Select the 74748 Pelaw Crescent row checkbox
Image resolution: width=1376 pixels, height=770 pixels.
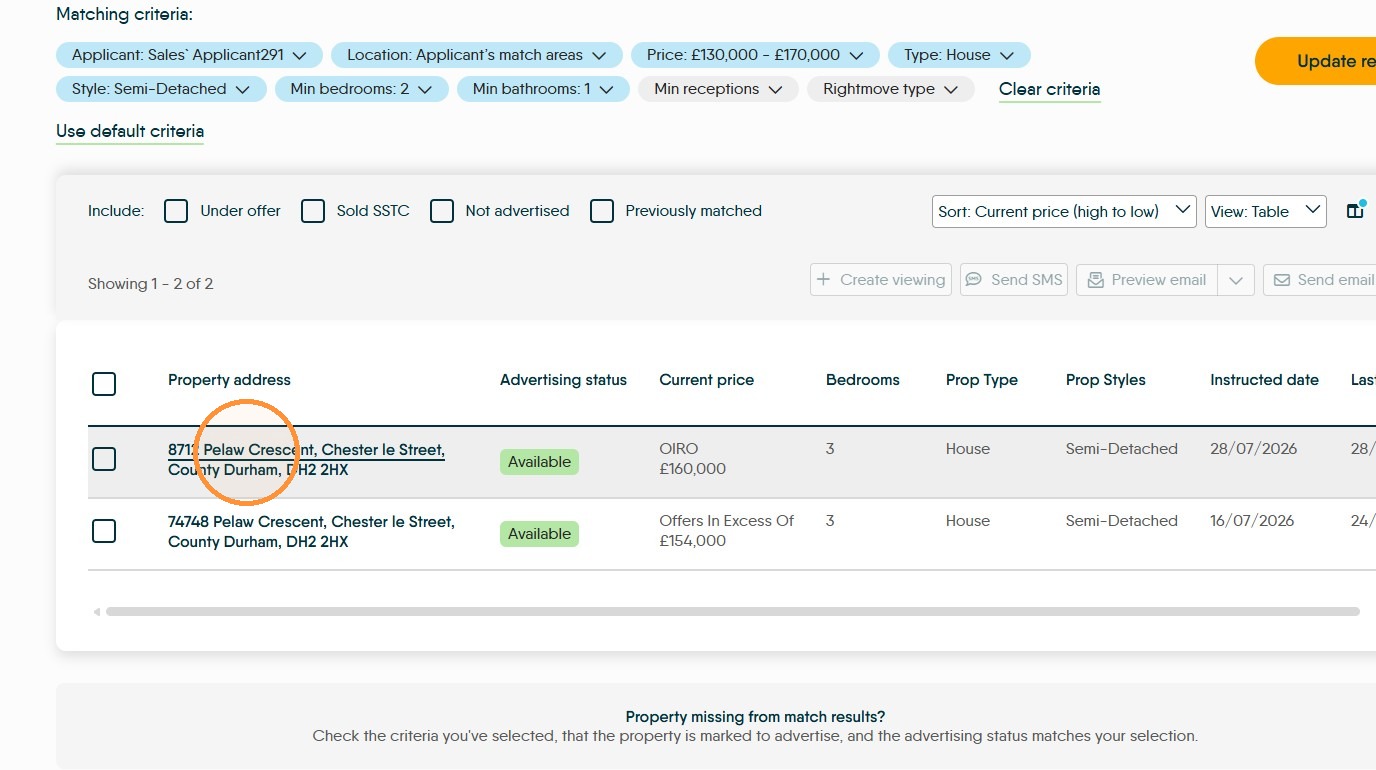coord(104,531)
